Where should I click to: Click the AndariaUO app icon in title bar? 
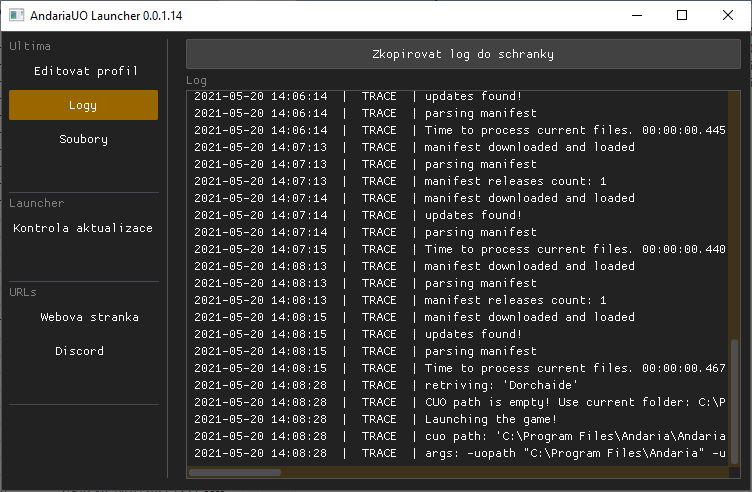[15, 17]
